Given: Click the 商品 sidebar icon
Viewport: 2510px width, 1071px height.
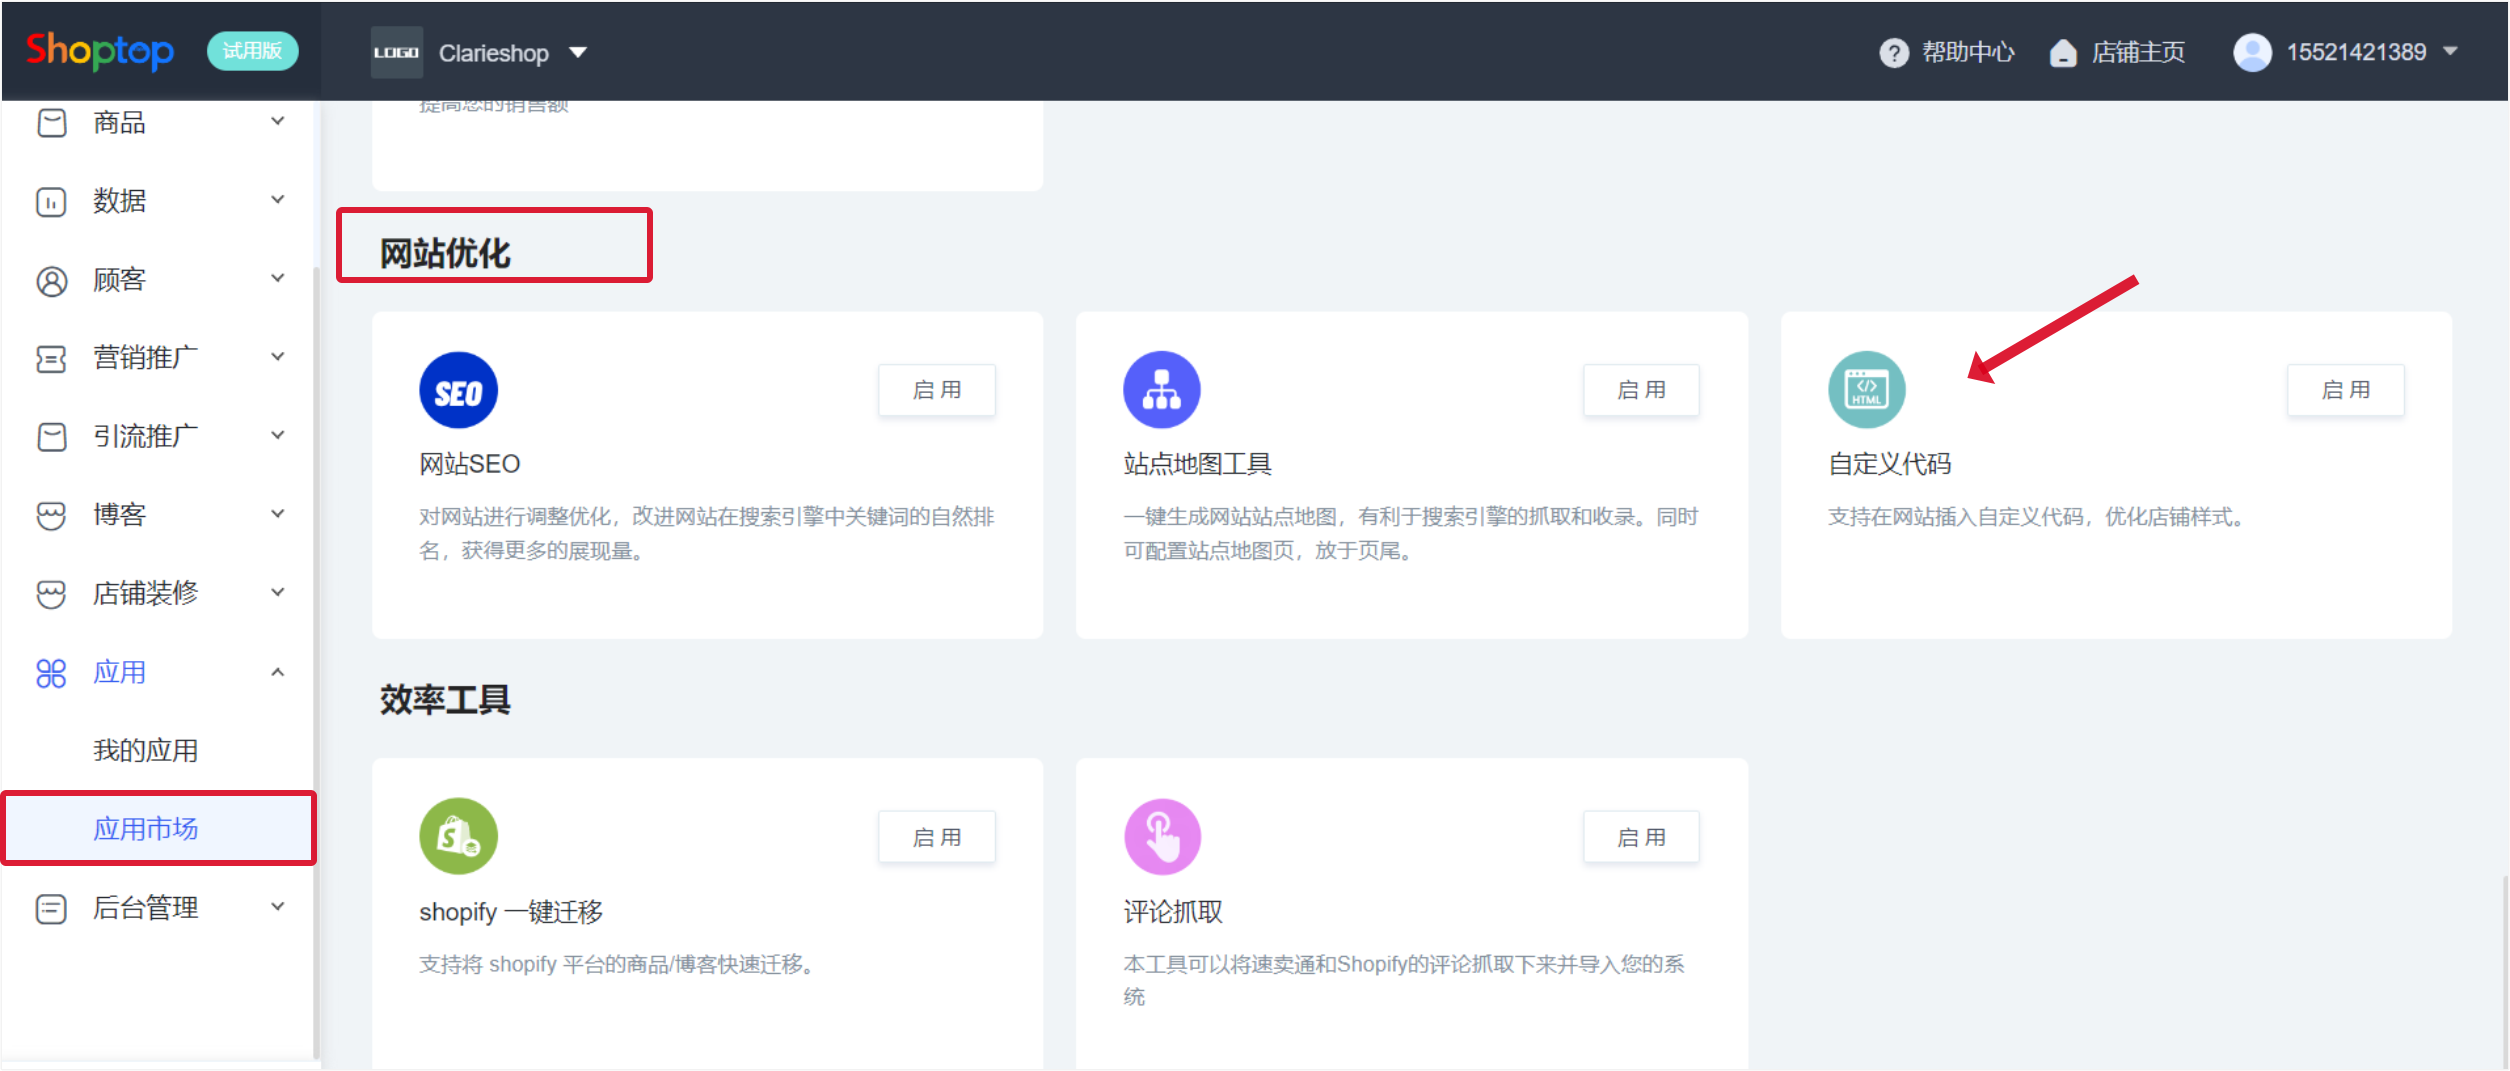Looking at the screenshot, I should (51, 122).
